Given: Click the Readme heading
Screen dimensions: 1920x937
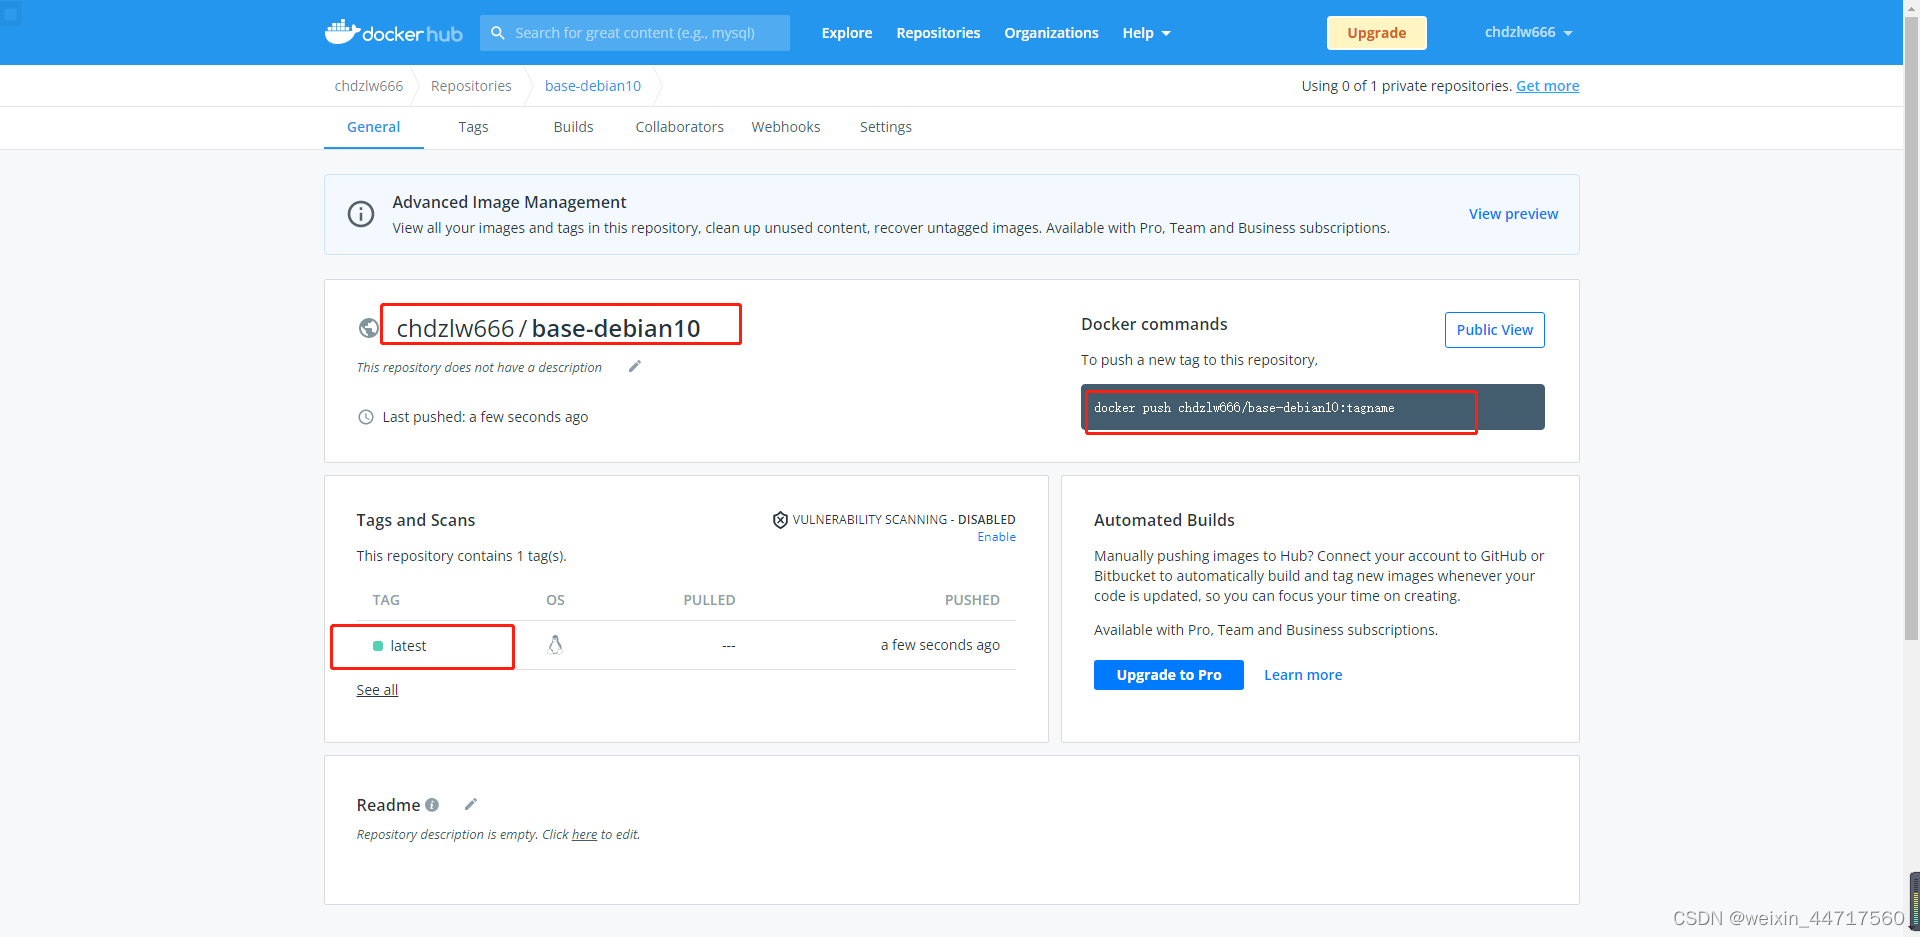Looking at the screenshot, I should (x=388, y=805).
